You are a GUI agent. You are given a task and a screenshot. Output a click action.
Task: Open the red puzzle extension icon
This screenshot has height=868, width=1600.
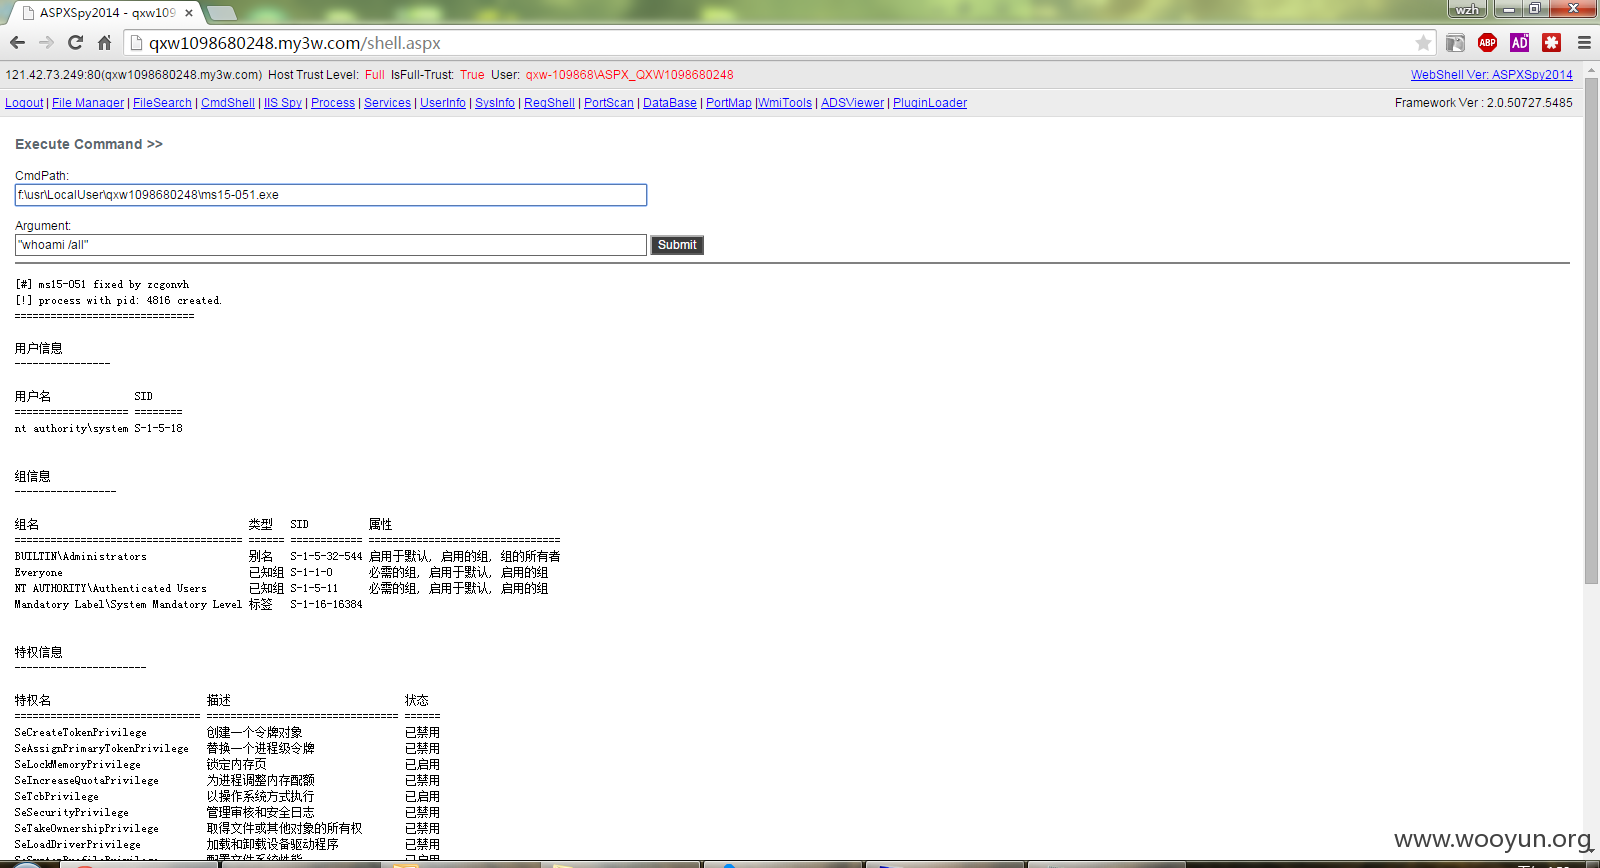pyautogui.click(x=1551, y=42)
